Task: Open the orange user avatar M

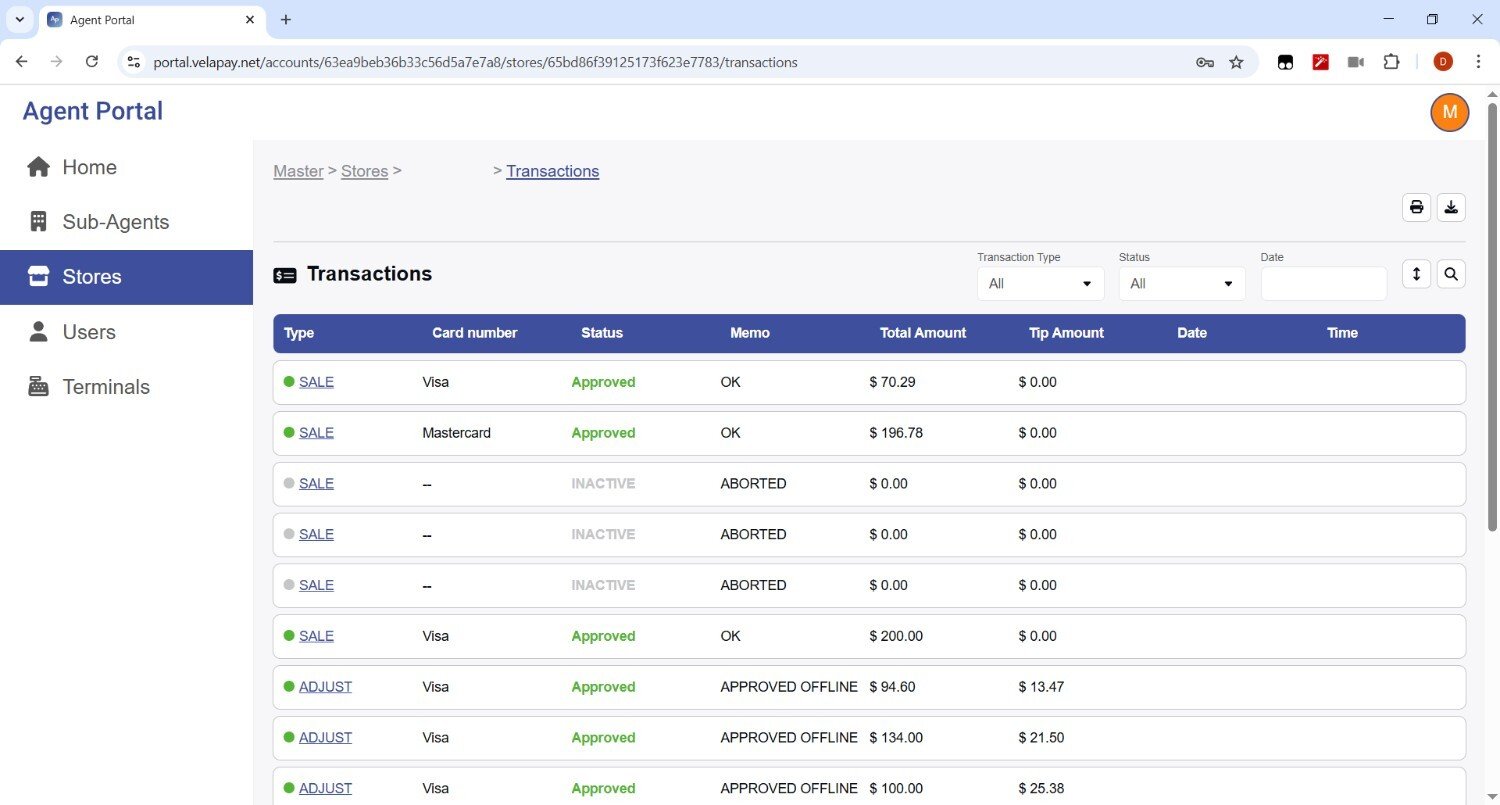Action: tap(1449, 112)
